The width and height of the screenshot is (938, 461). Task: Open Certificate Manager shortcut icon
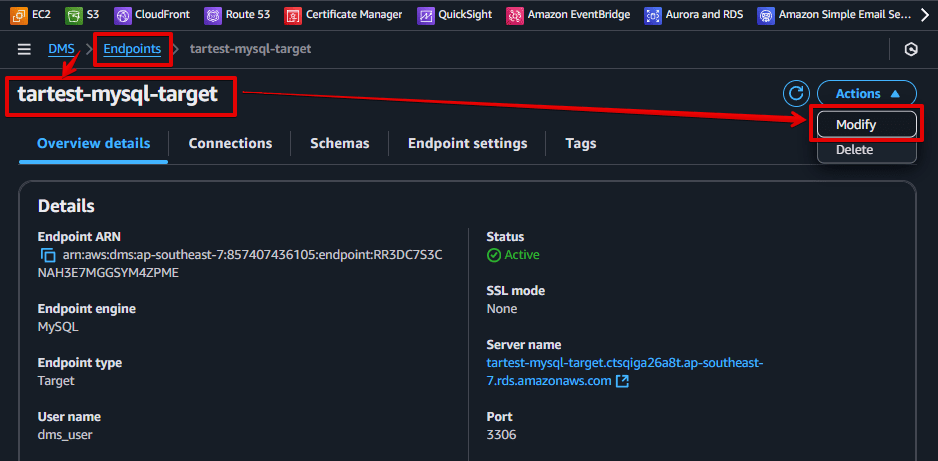coord(293,15)
